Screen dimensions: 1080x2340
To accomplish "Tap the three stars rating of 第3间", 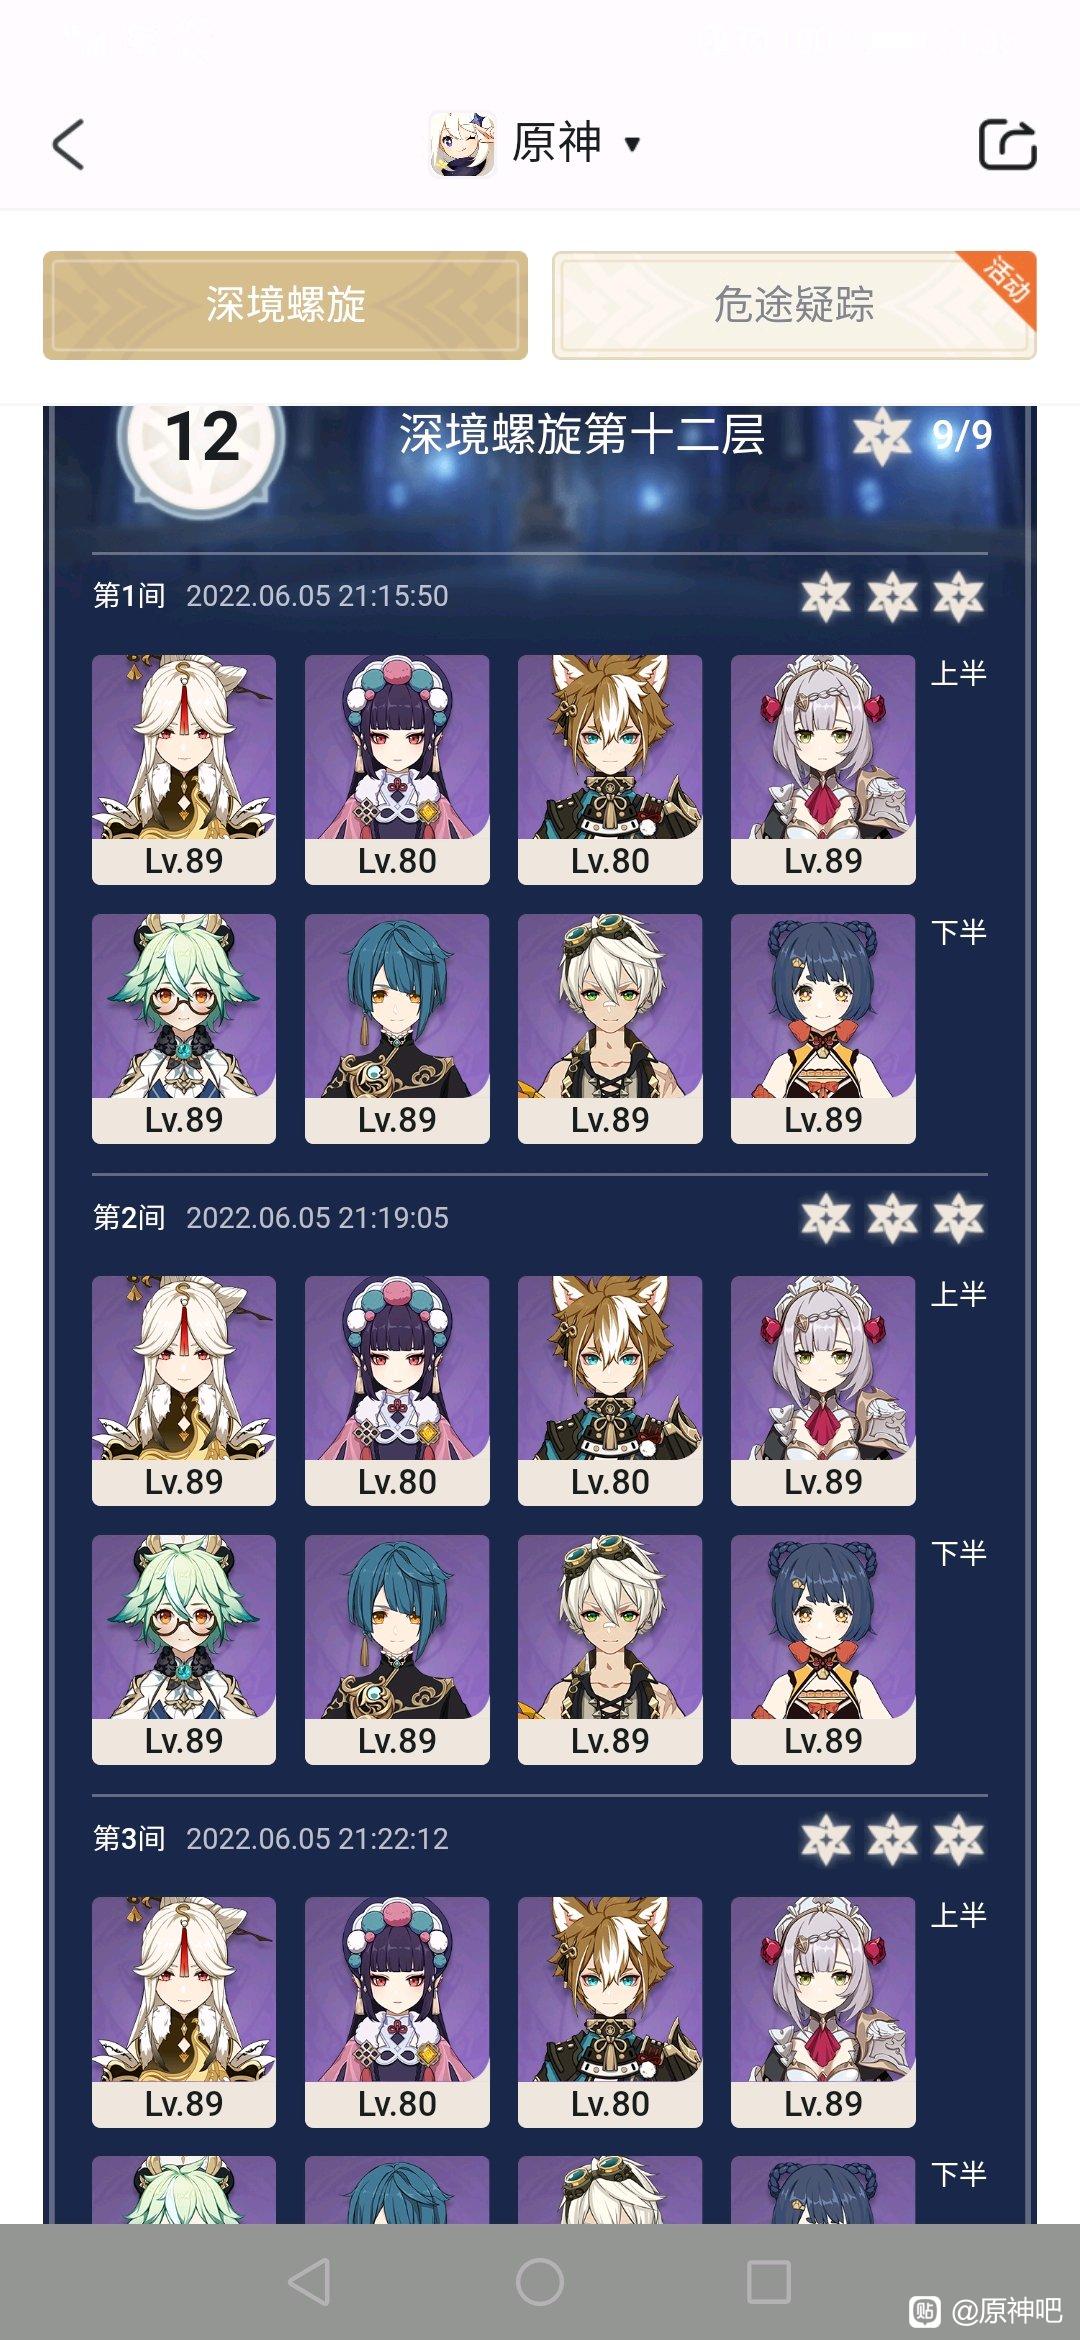I will 892,1840.
